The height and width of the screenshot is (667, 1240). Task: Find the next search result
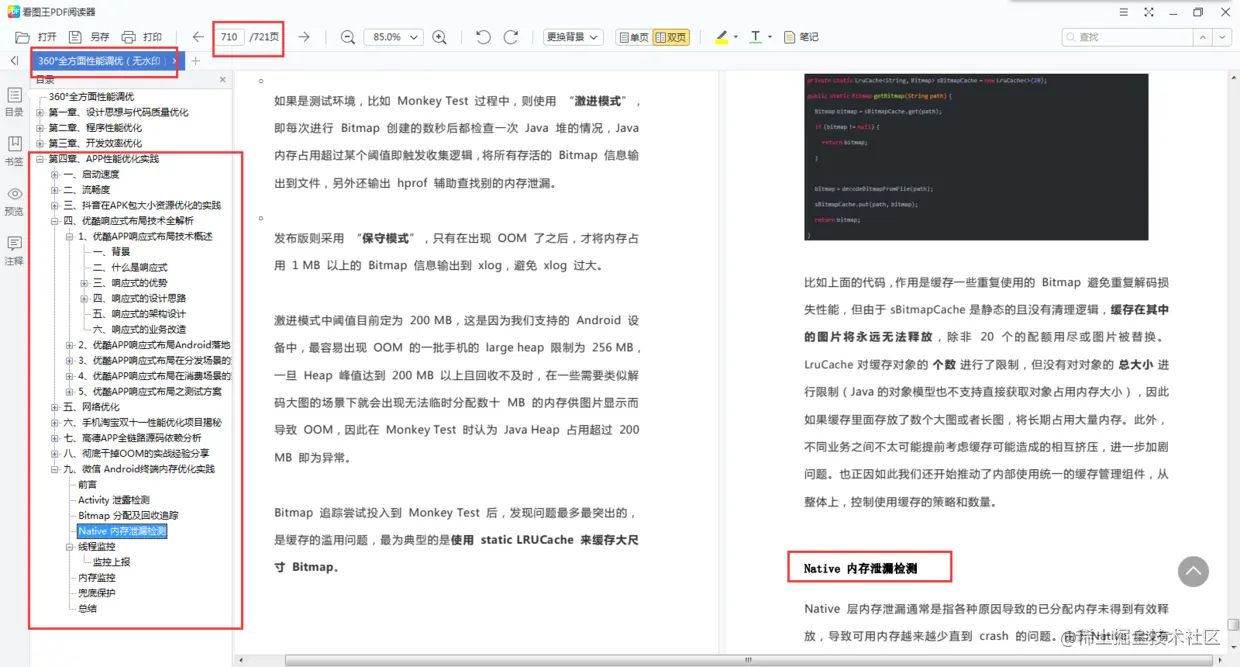[x=1222, y=37]
